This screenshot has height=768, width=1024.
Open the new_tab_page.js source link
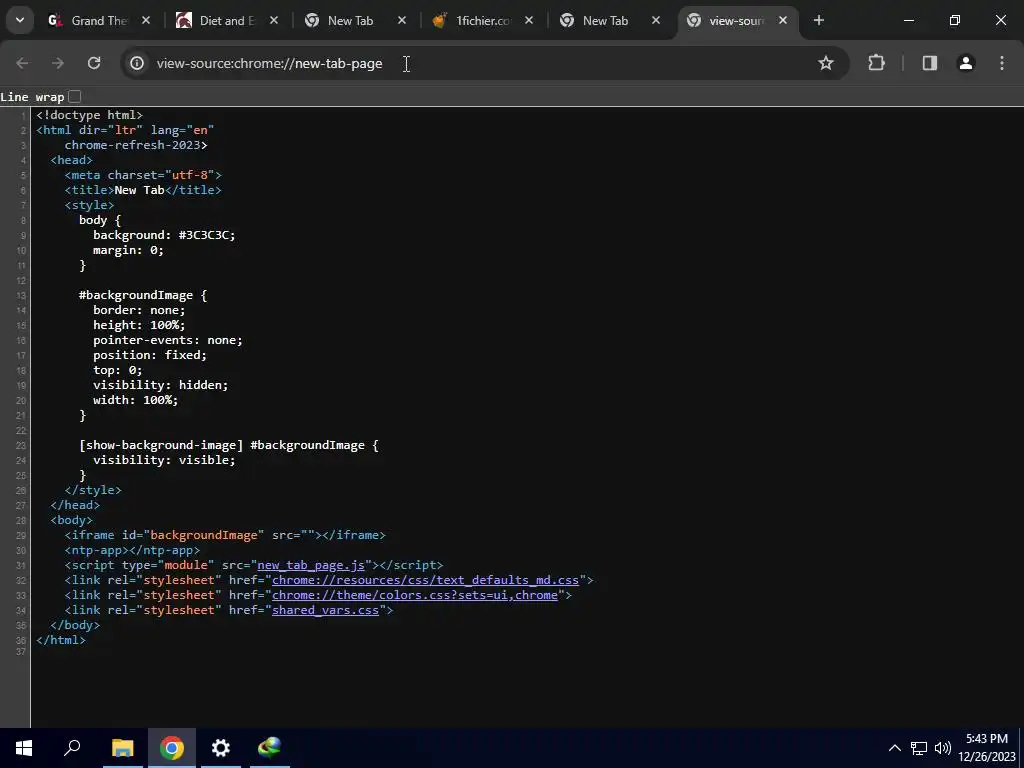tap(311, 565)
